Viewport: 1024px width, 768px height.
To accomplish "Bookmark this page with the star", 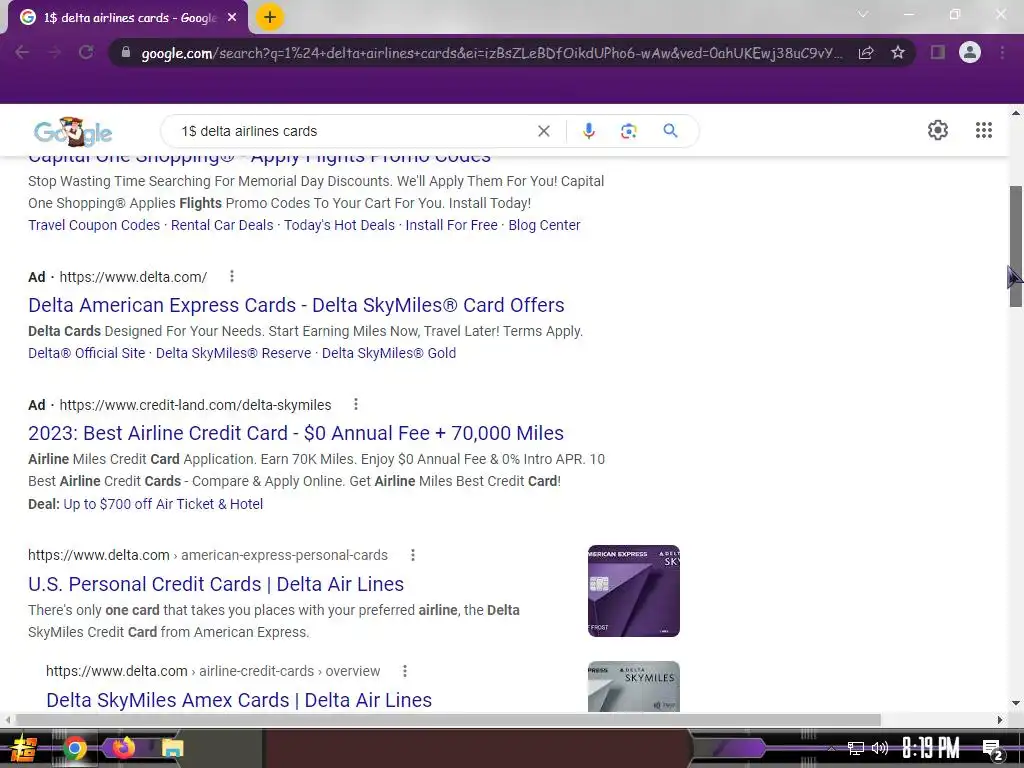I will pos(898,52).
